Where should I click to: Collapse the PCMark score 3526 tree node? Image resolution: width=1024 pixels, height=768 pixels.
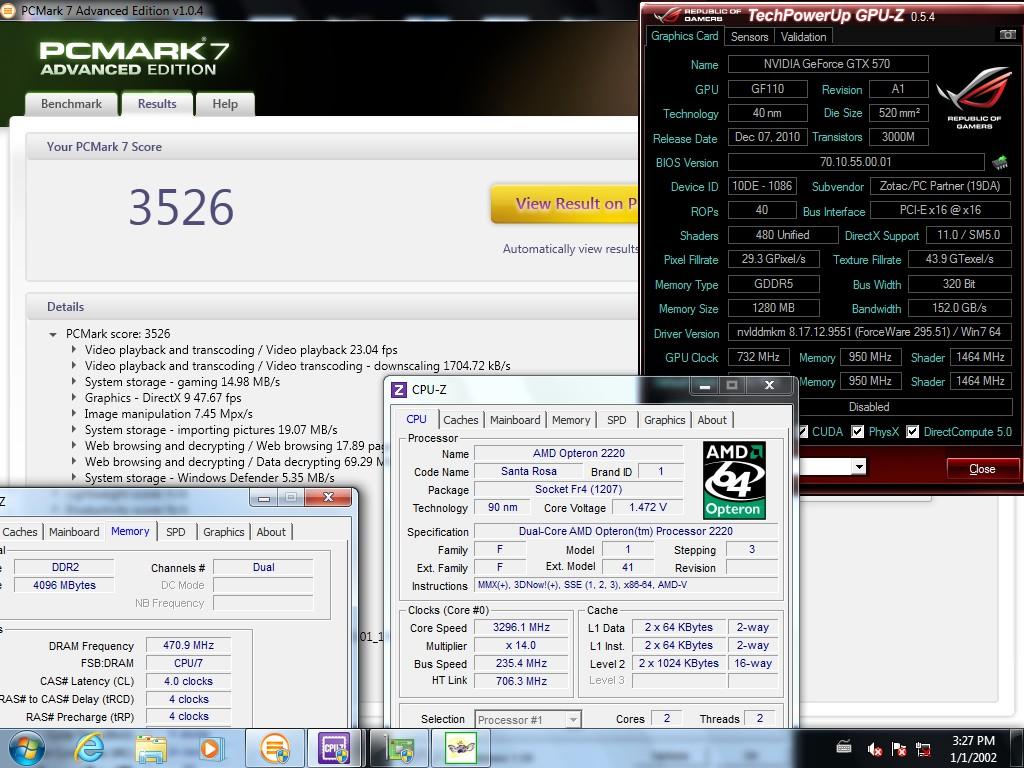(x=53, y=334)
